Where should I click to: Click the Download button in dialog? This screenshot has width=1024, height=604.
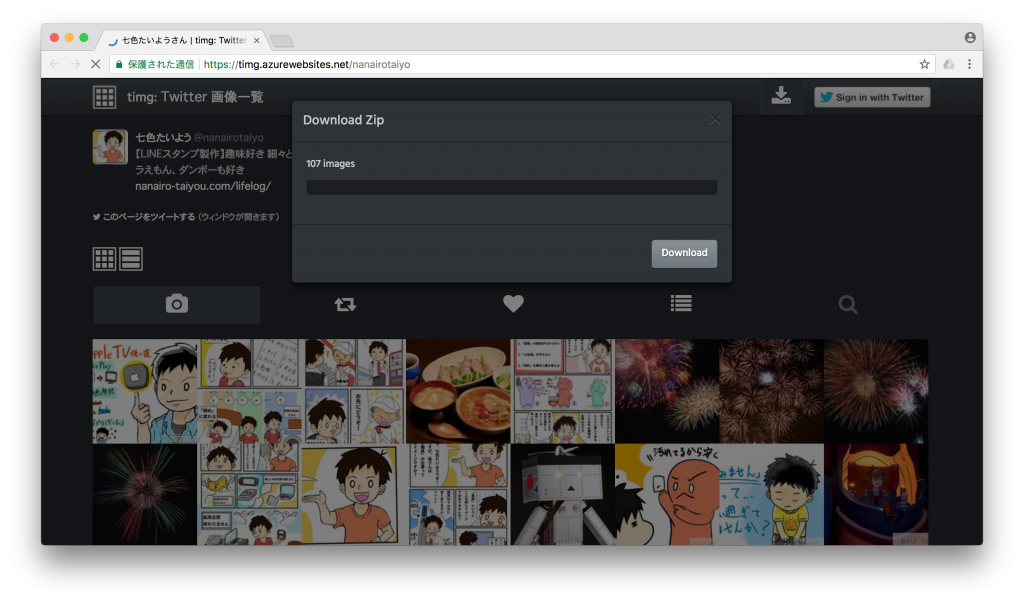684,253
